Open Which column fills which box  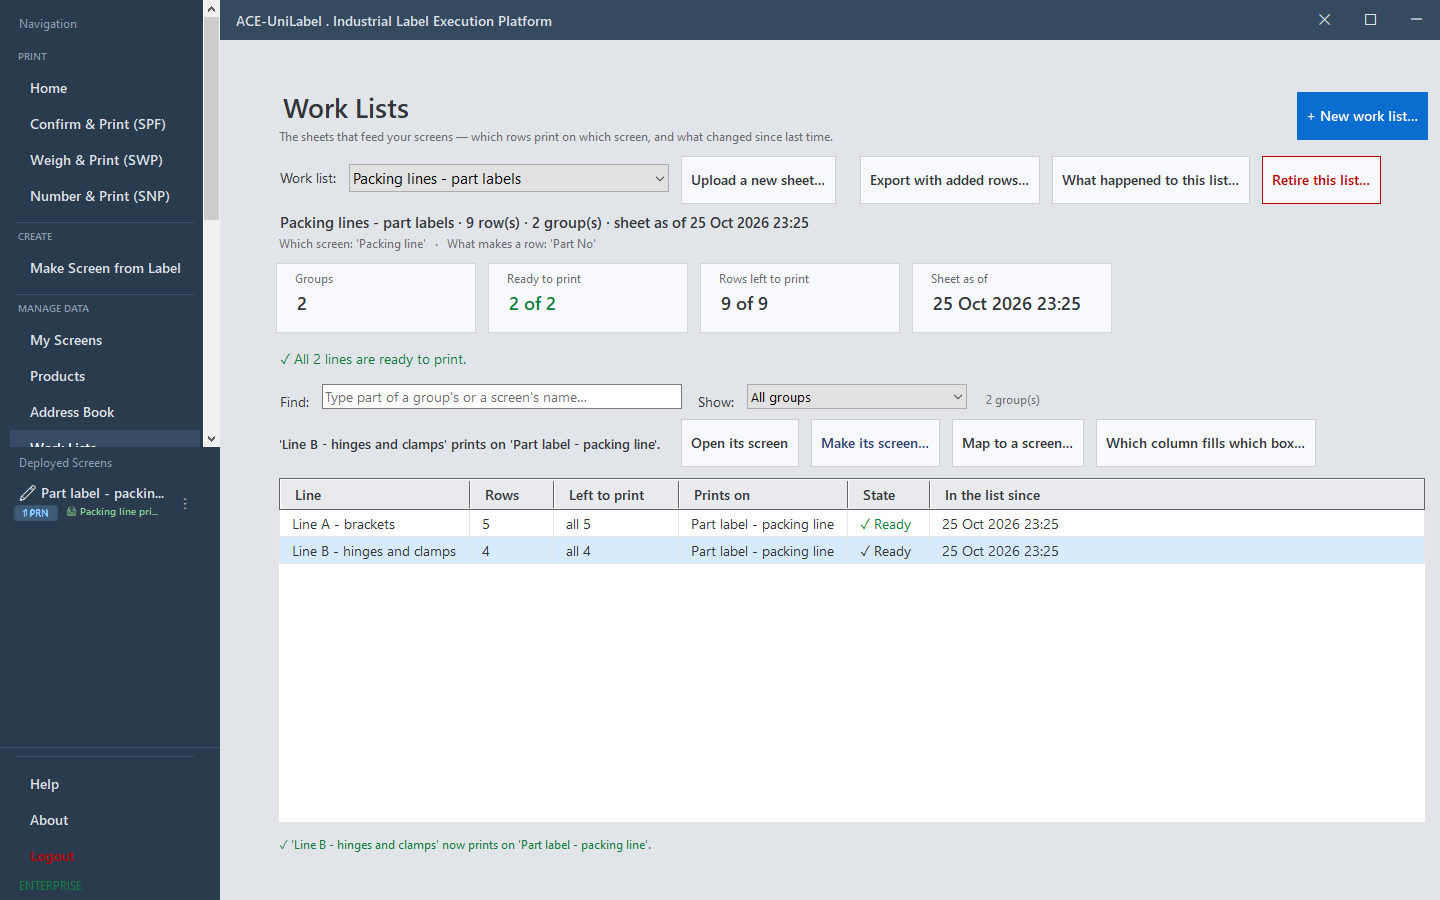1205,443
